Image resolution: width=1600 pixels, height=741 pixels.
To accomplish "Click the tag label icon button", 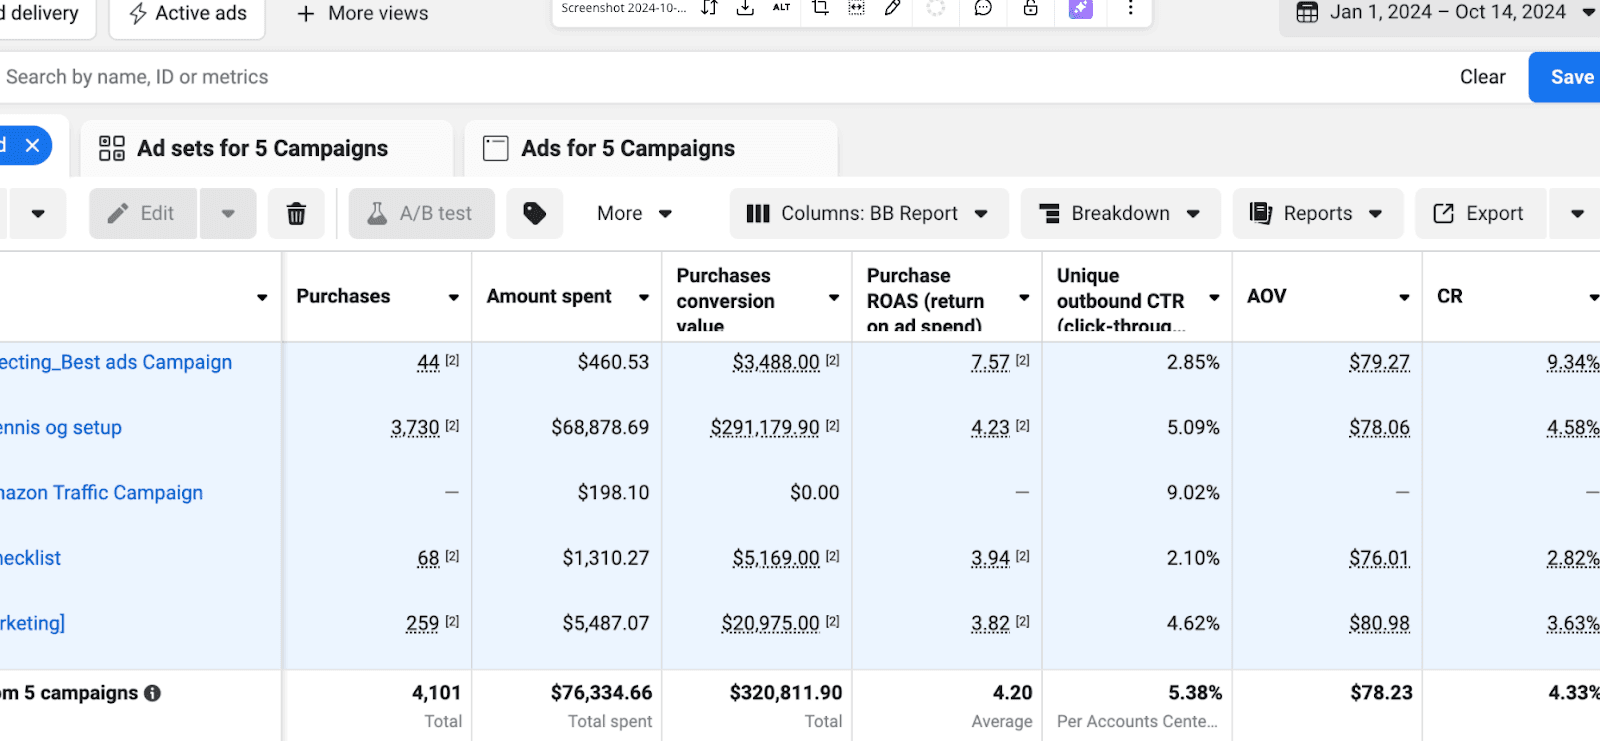I will (x=534, y=214).
